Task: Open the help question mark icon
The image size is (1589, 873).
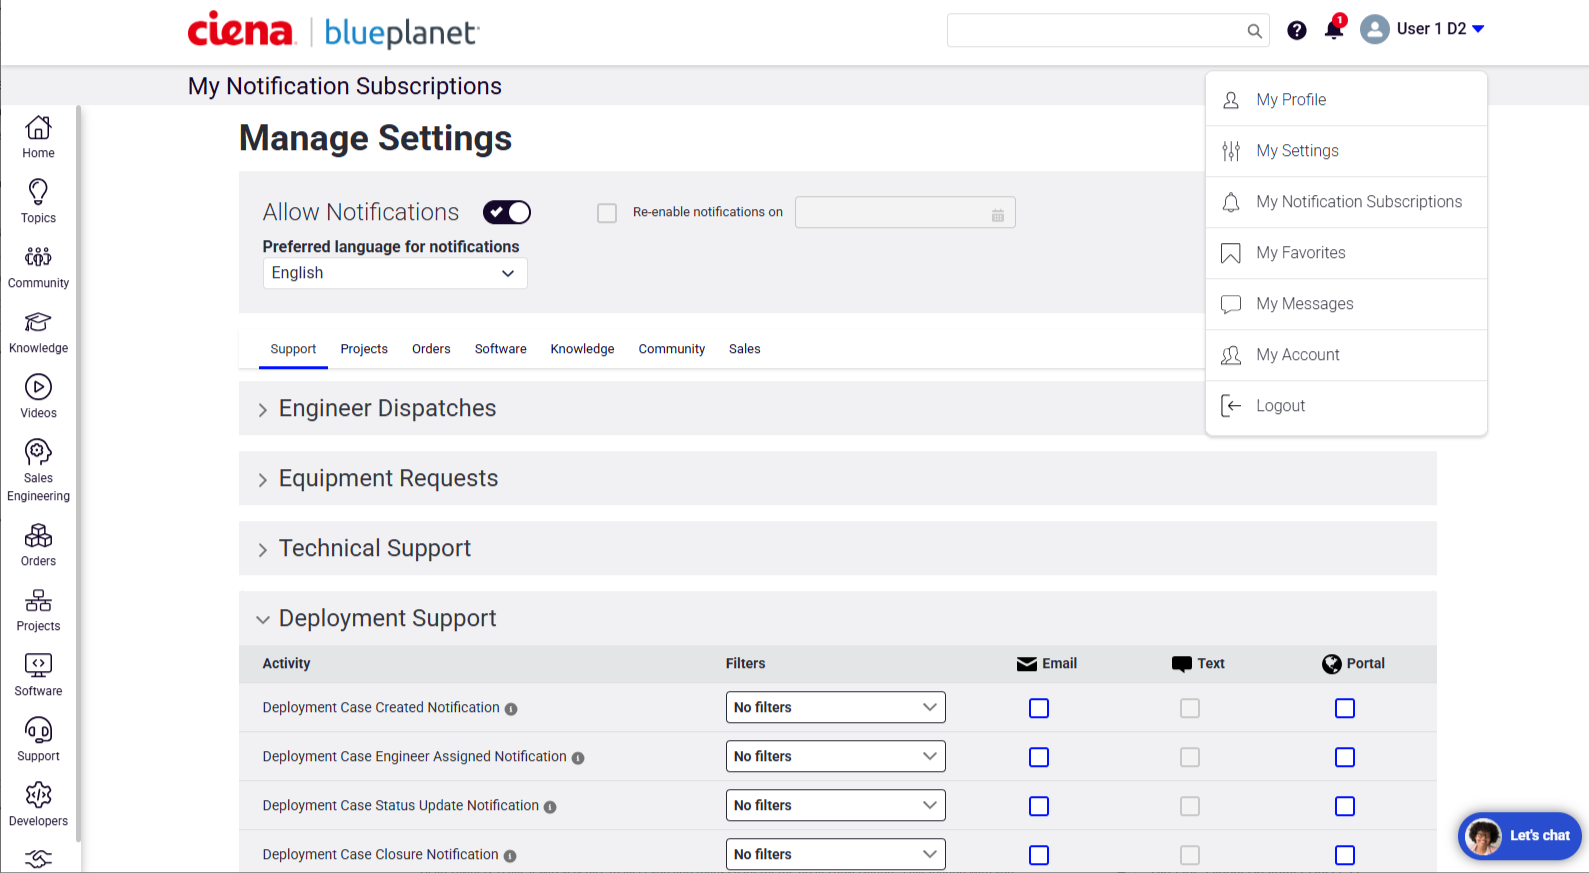Action: pos(1297,30)
